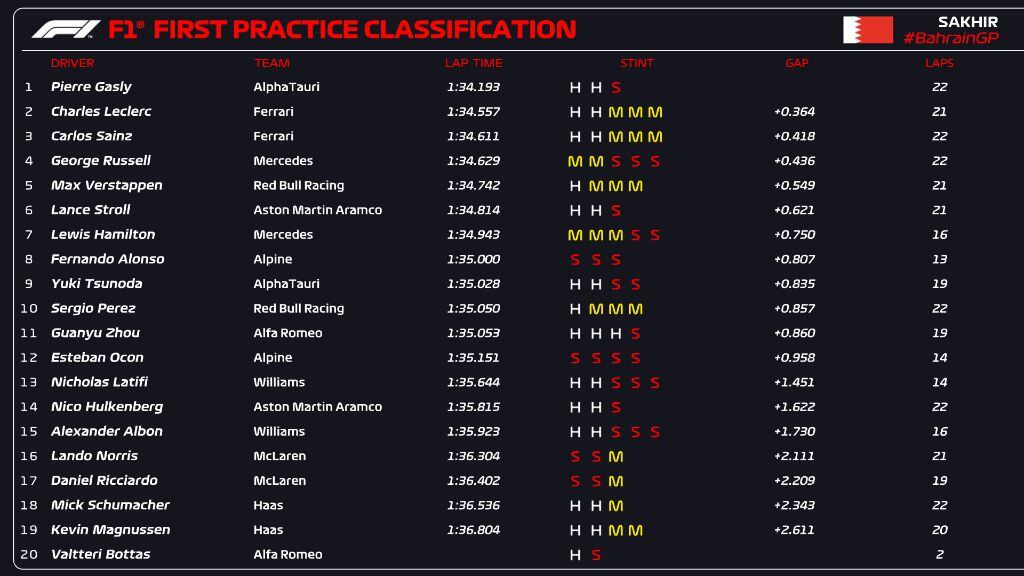Select the LAPS column header

click(939, 63)
